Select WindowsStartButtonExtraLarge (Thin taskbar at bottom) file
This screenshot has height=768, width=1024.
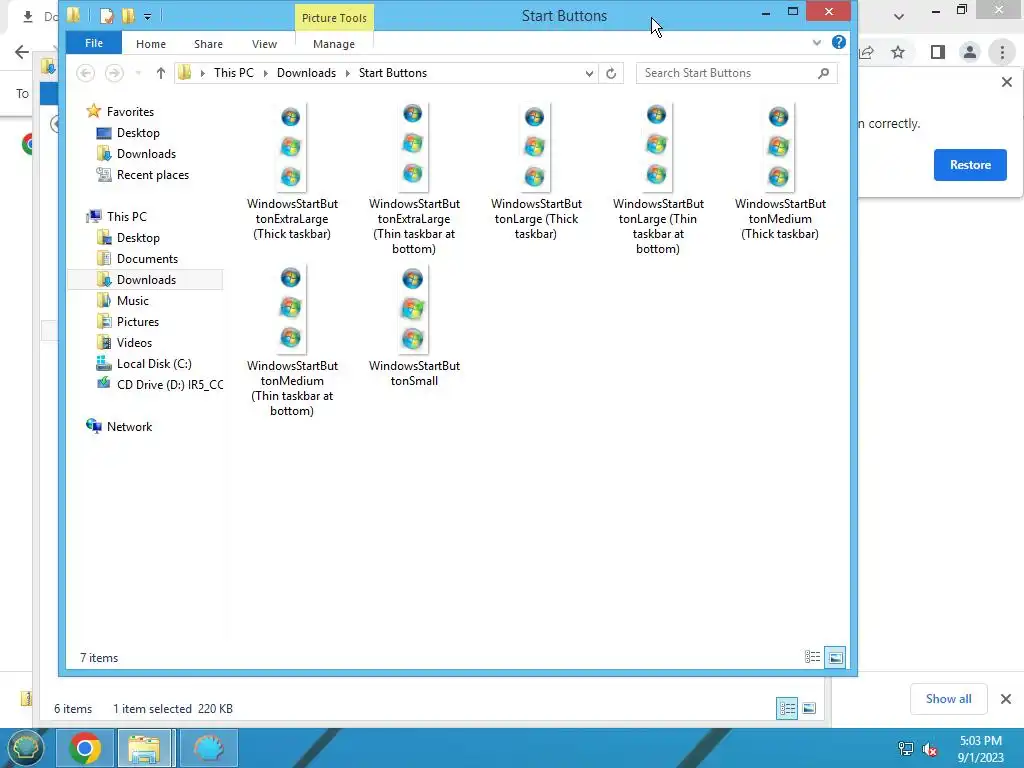[414, 179]
